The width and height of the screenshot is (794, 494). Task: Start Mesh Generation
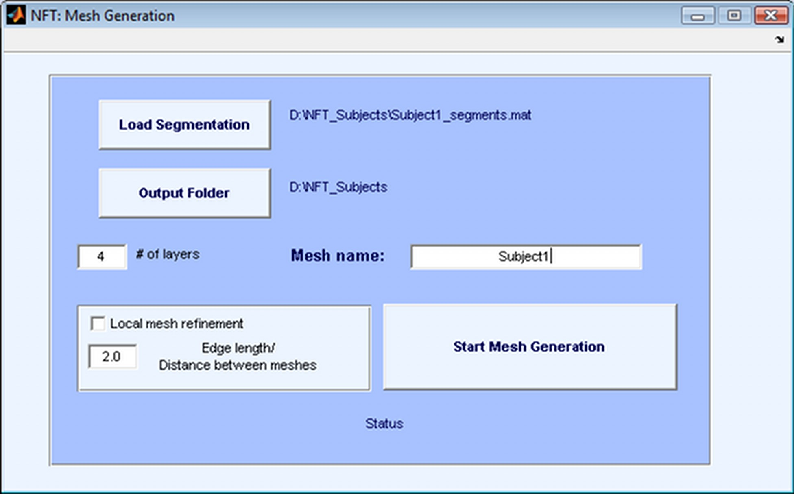(529, 347)
